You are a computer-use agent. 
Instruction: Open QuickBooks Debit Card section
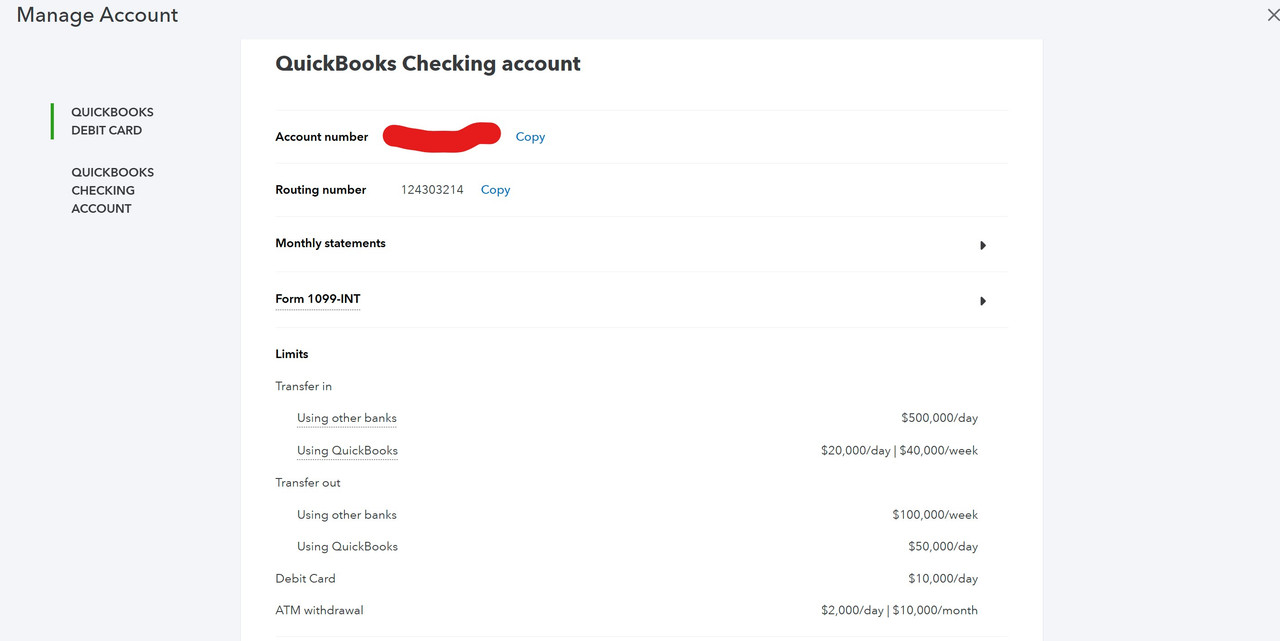tap(112, 121)
